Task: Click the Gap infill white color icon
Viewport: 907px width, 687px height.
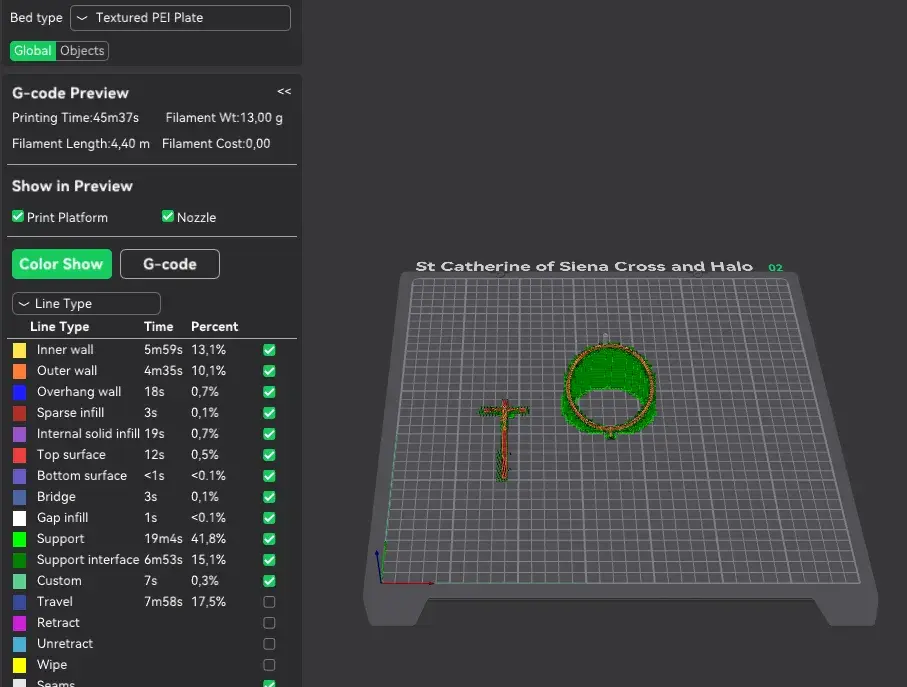Action: [20, 518]
